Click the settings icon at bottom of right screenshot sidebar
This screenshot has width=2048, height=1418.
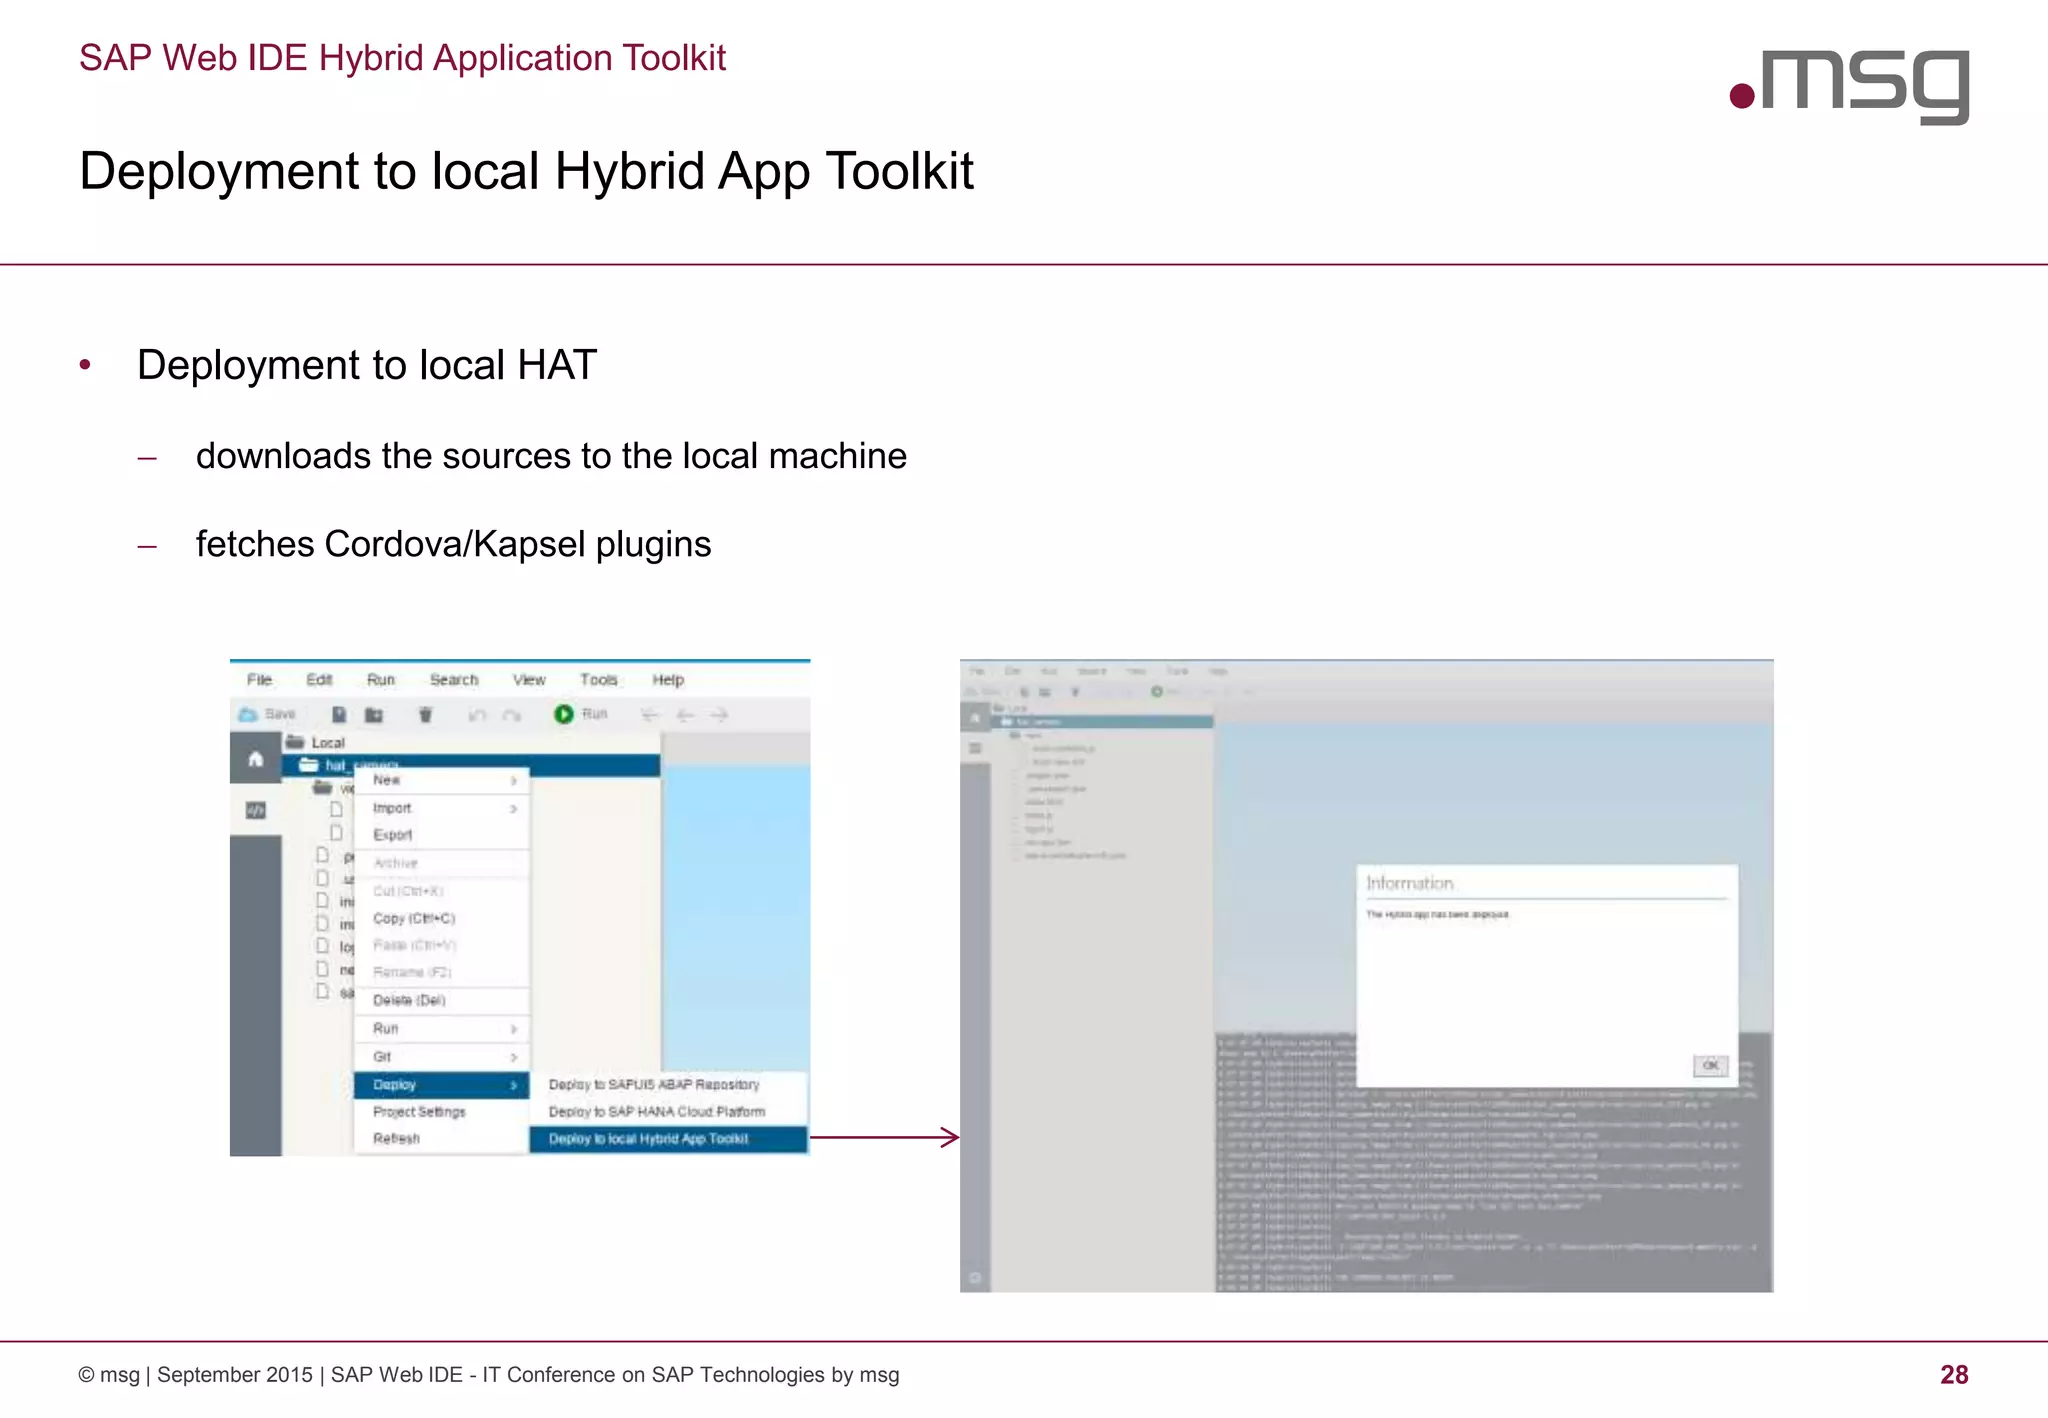point(975,1277)
